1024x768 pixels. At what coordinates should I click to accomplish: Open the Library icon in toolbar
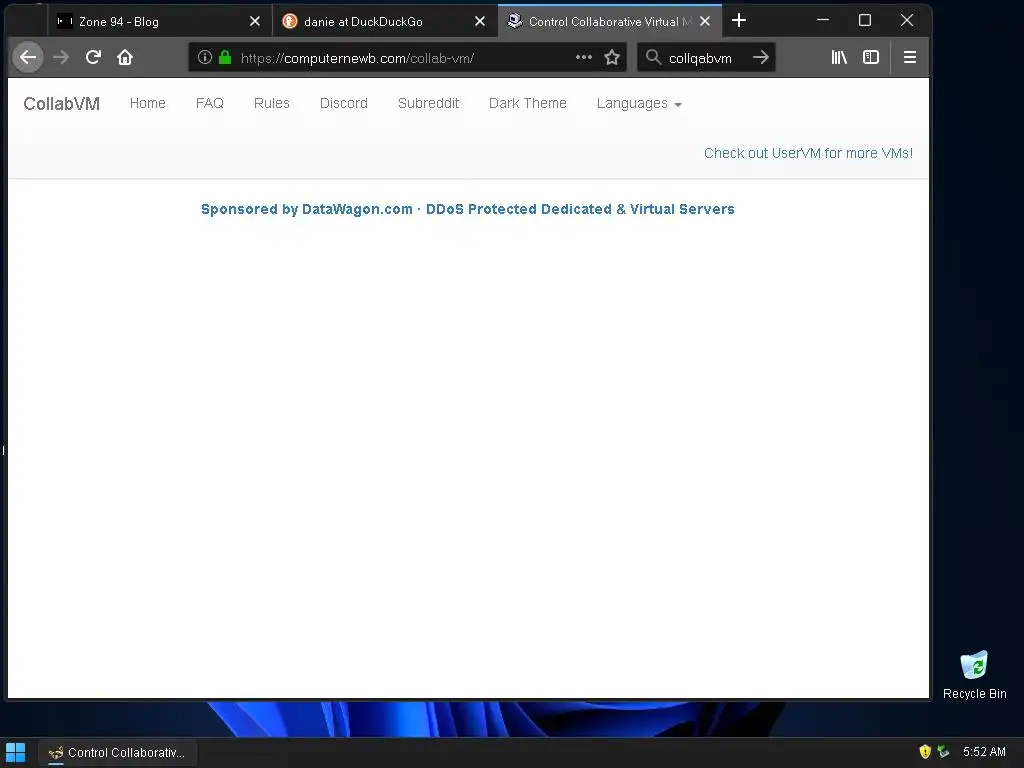pyautogui.click(x=839, y=57)
